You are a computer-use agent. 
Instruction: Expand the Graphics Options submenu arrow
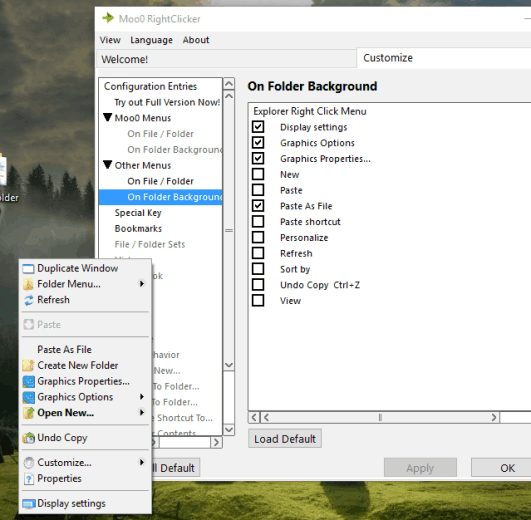pos(142,397)
